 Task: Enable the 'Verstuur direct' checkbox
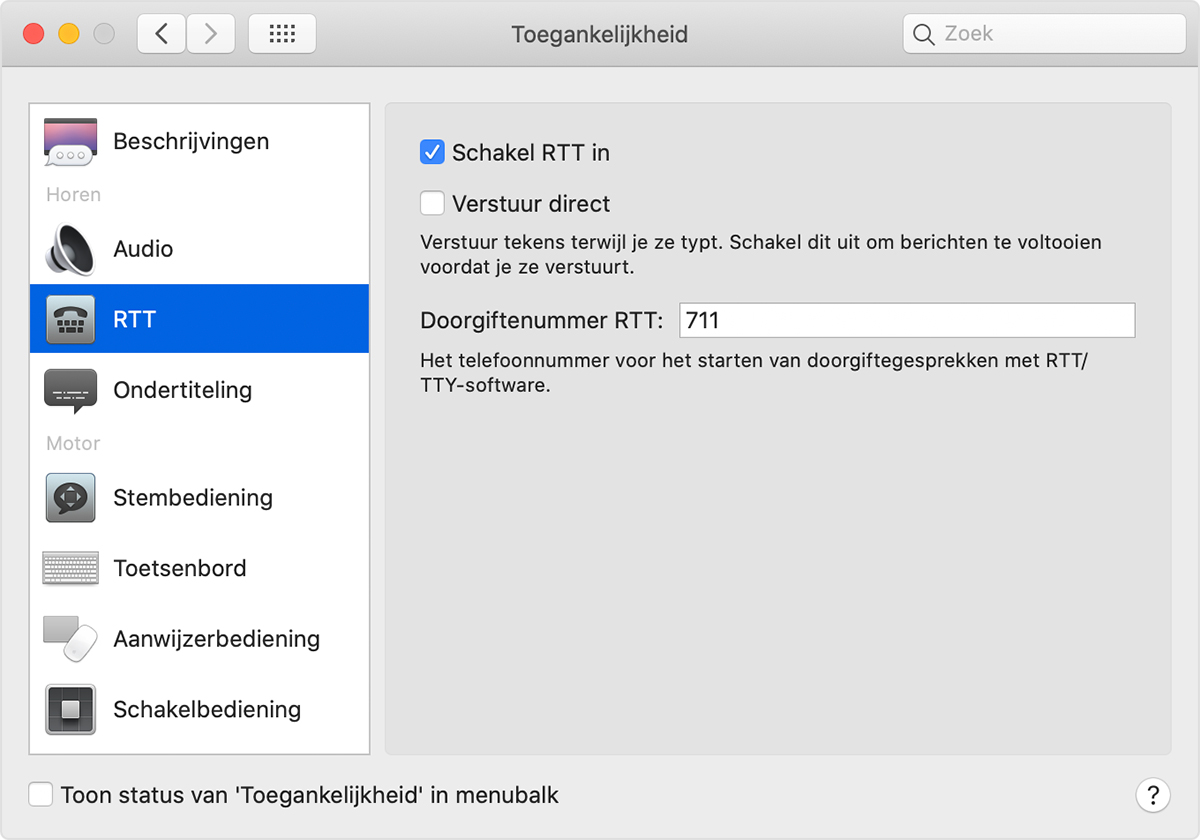(432, 204)
